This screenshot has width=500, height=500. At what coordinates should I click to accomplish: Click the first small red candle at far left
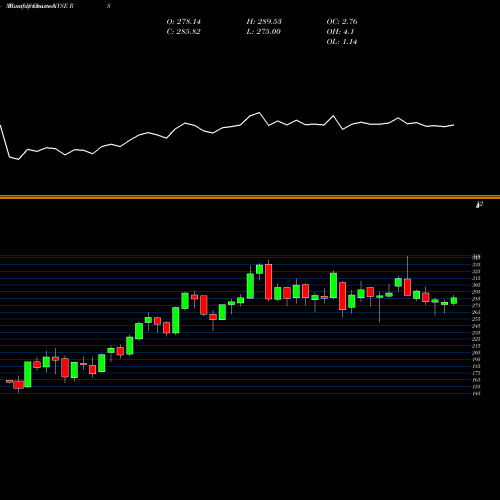tap(9, 381)
